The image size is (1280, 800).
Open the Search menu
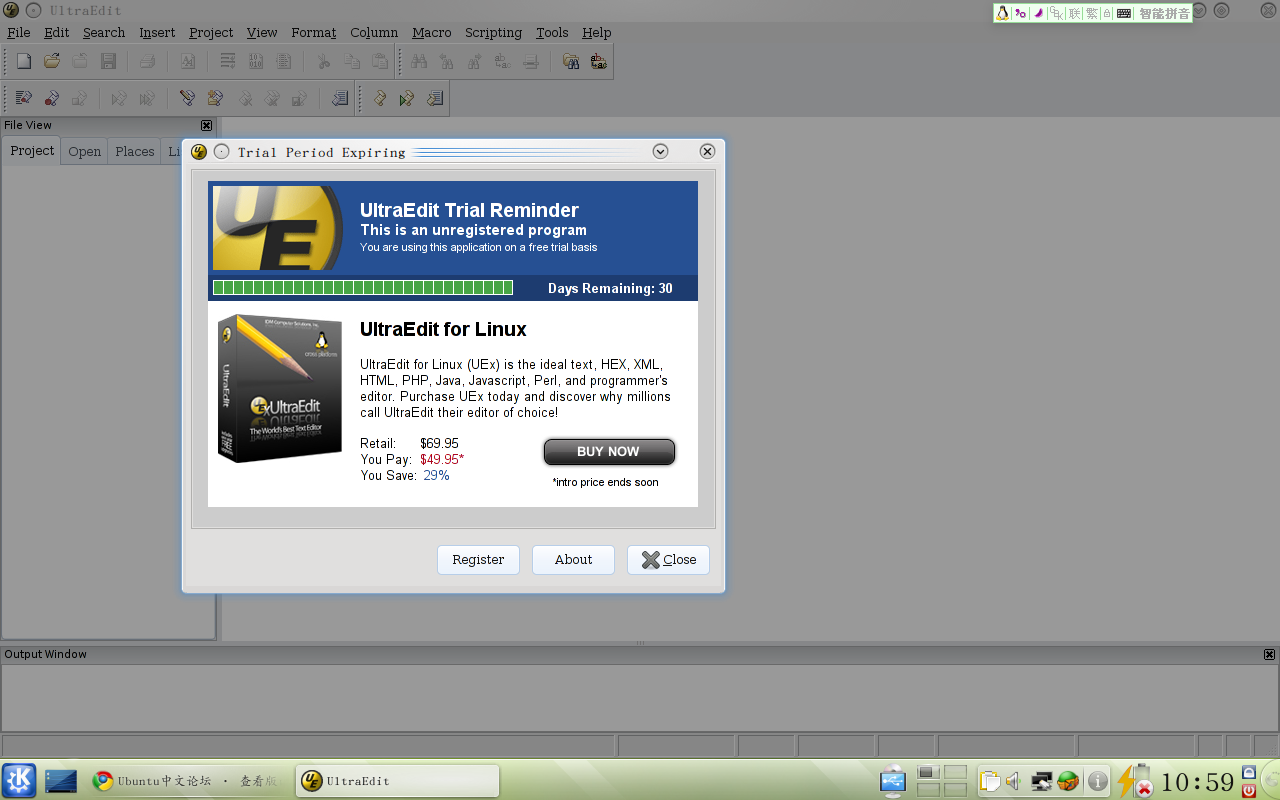point(104,32)
